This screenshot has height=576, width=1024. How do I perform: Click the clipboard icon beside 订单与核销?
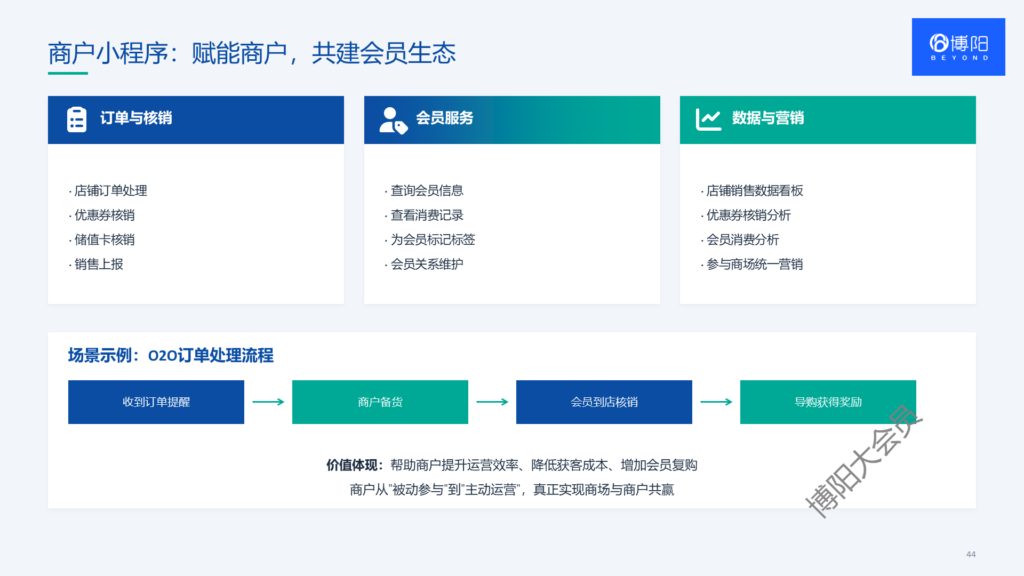pyautogui.click(x=76, y=120)
